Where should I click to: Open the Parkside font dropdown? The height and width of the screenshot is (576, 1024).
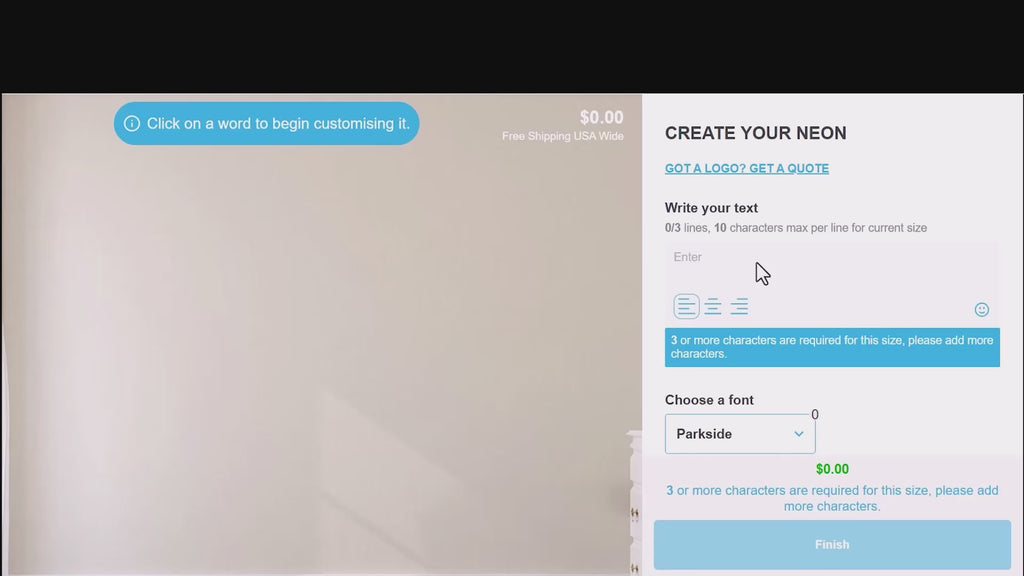(x=740, y=434)
